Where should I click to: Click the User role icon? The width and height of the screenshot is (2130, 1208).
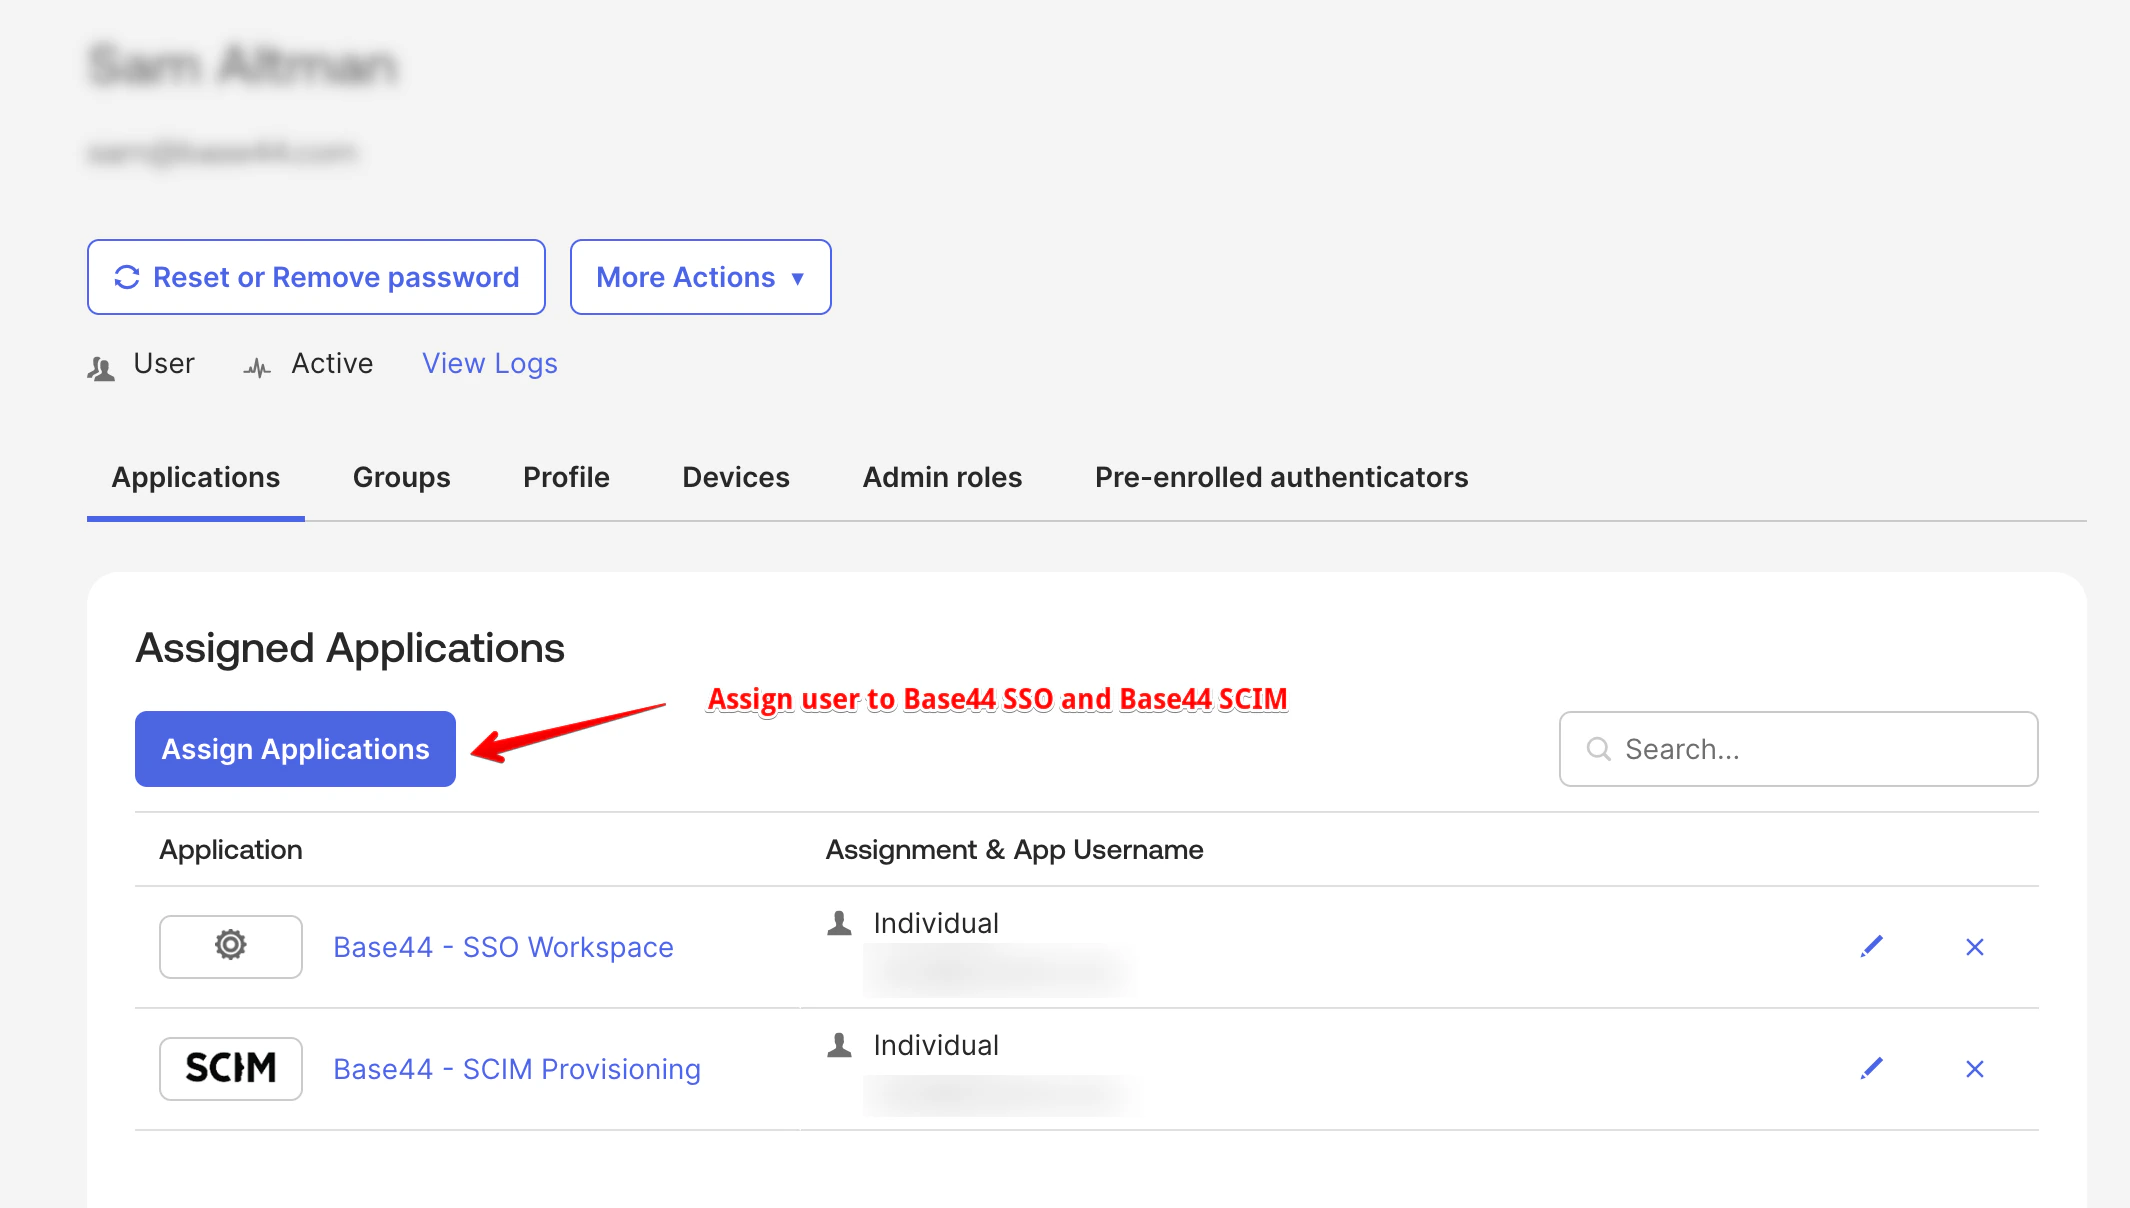click(x=101, y=369)
